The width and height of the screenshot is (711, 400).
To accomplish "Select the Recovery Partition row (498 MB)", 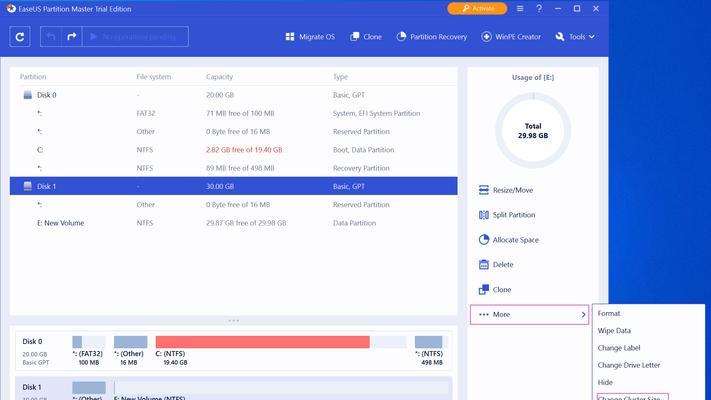I will 234,168.
